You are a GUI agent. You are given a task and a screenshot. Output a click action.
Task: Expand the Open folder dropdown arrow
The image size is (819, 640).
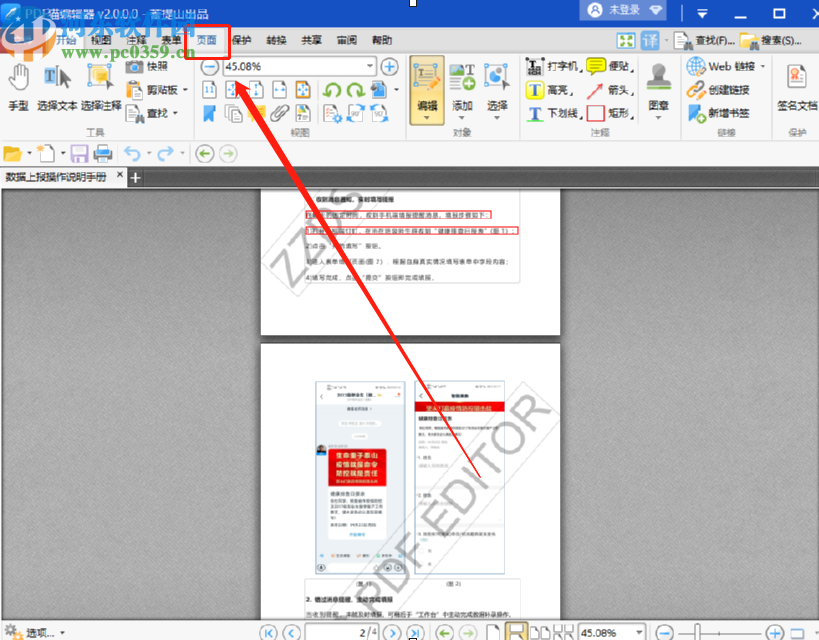[x=29, y=154]
